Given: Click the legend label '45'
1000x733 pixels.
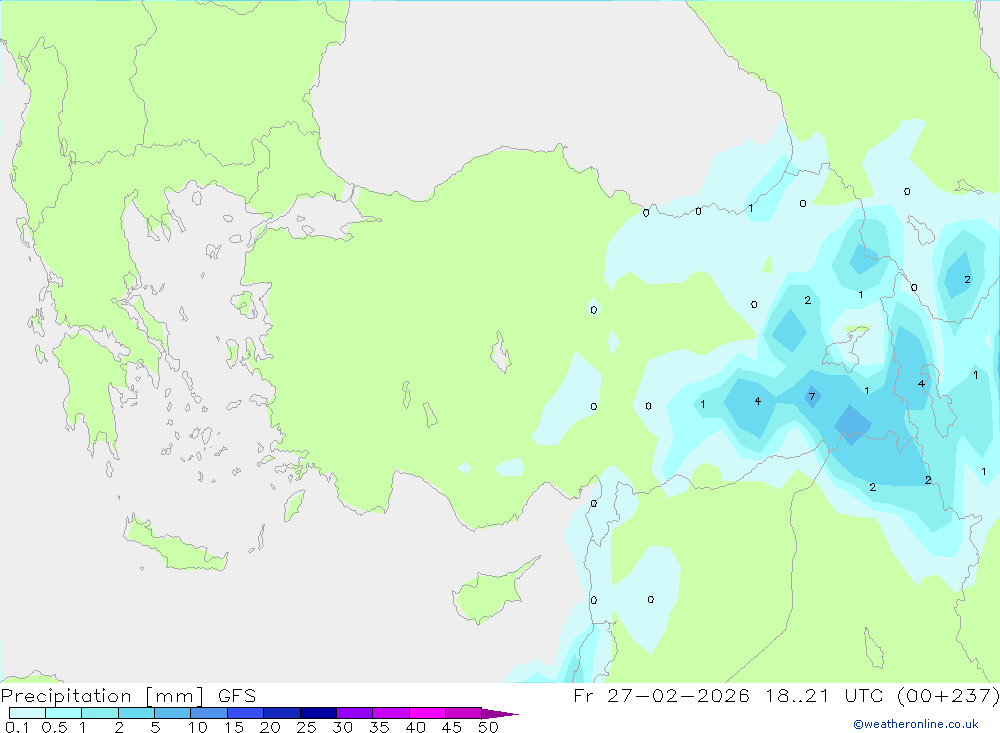Looking at the screenshot, I should [x=452, y=727].
